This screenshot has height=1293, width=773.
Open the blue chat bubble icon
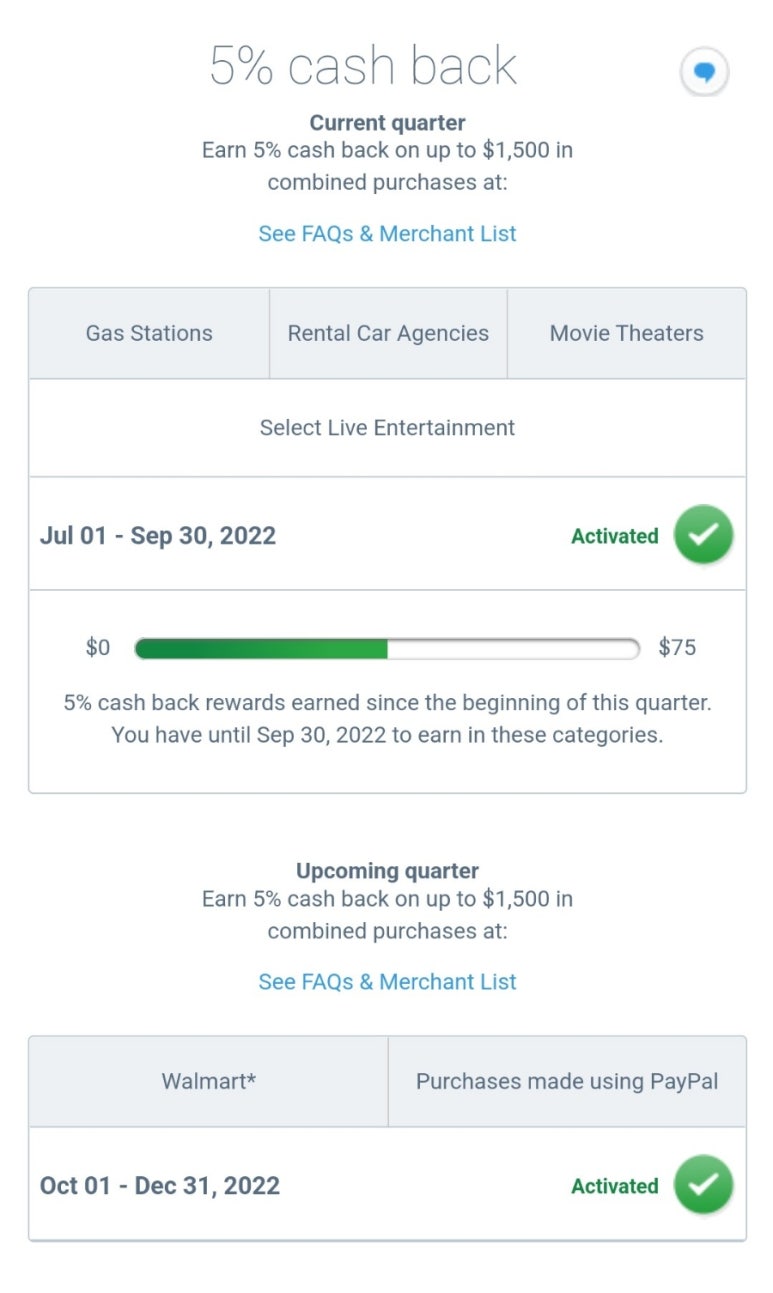(704, 72)
